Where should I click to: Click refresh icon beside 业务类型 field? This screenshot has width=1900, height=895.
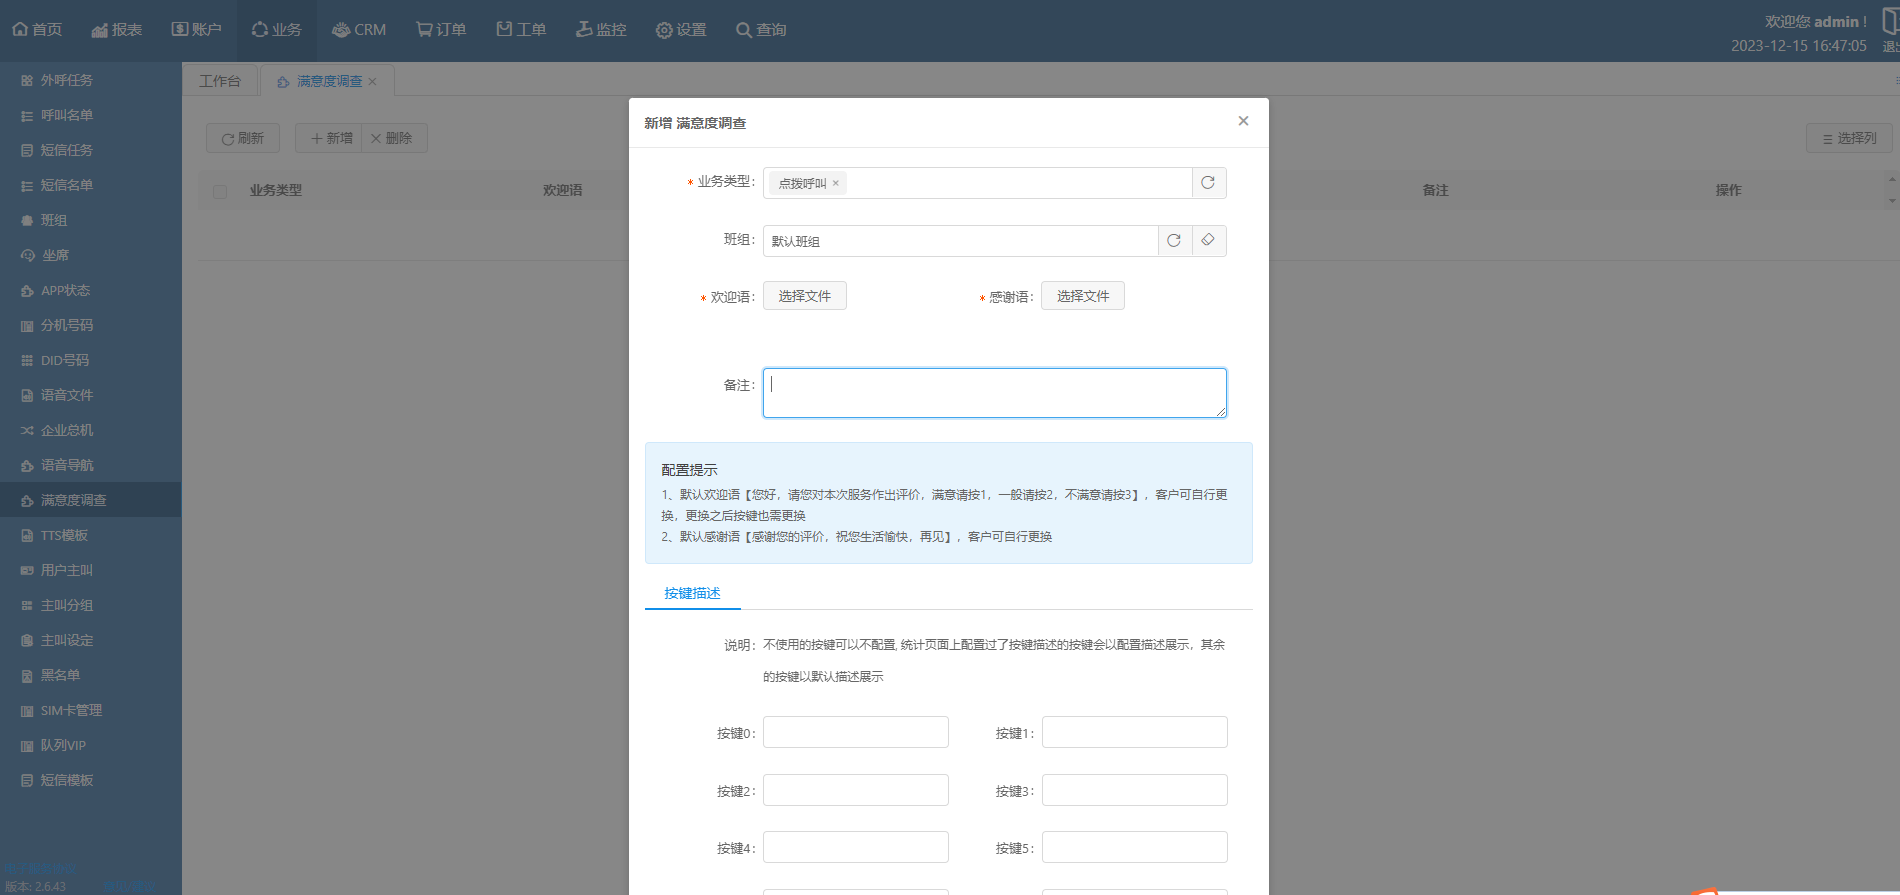(1208, 183)
